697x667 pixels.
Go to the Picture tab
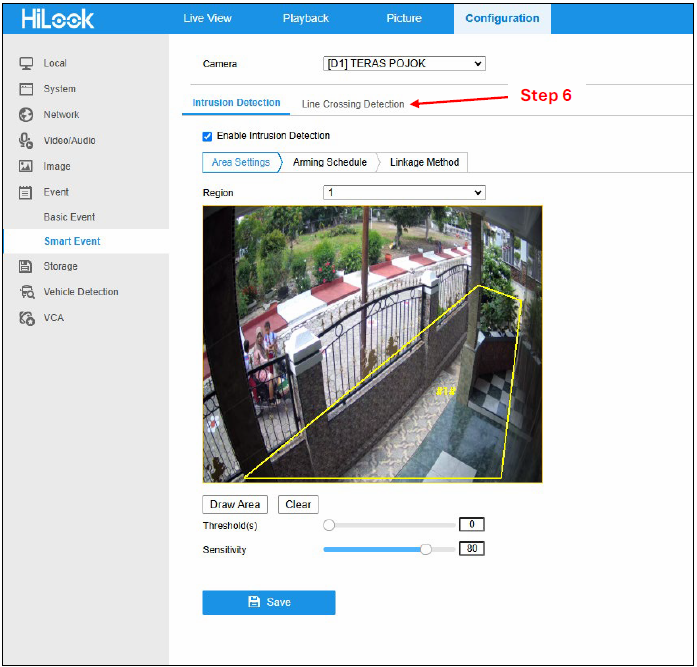tap(404, 18)
